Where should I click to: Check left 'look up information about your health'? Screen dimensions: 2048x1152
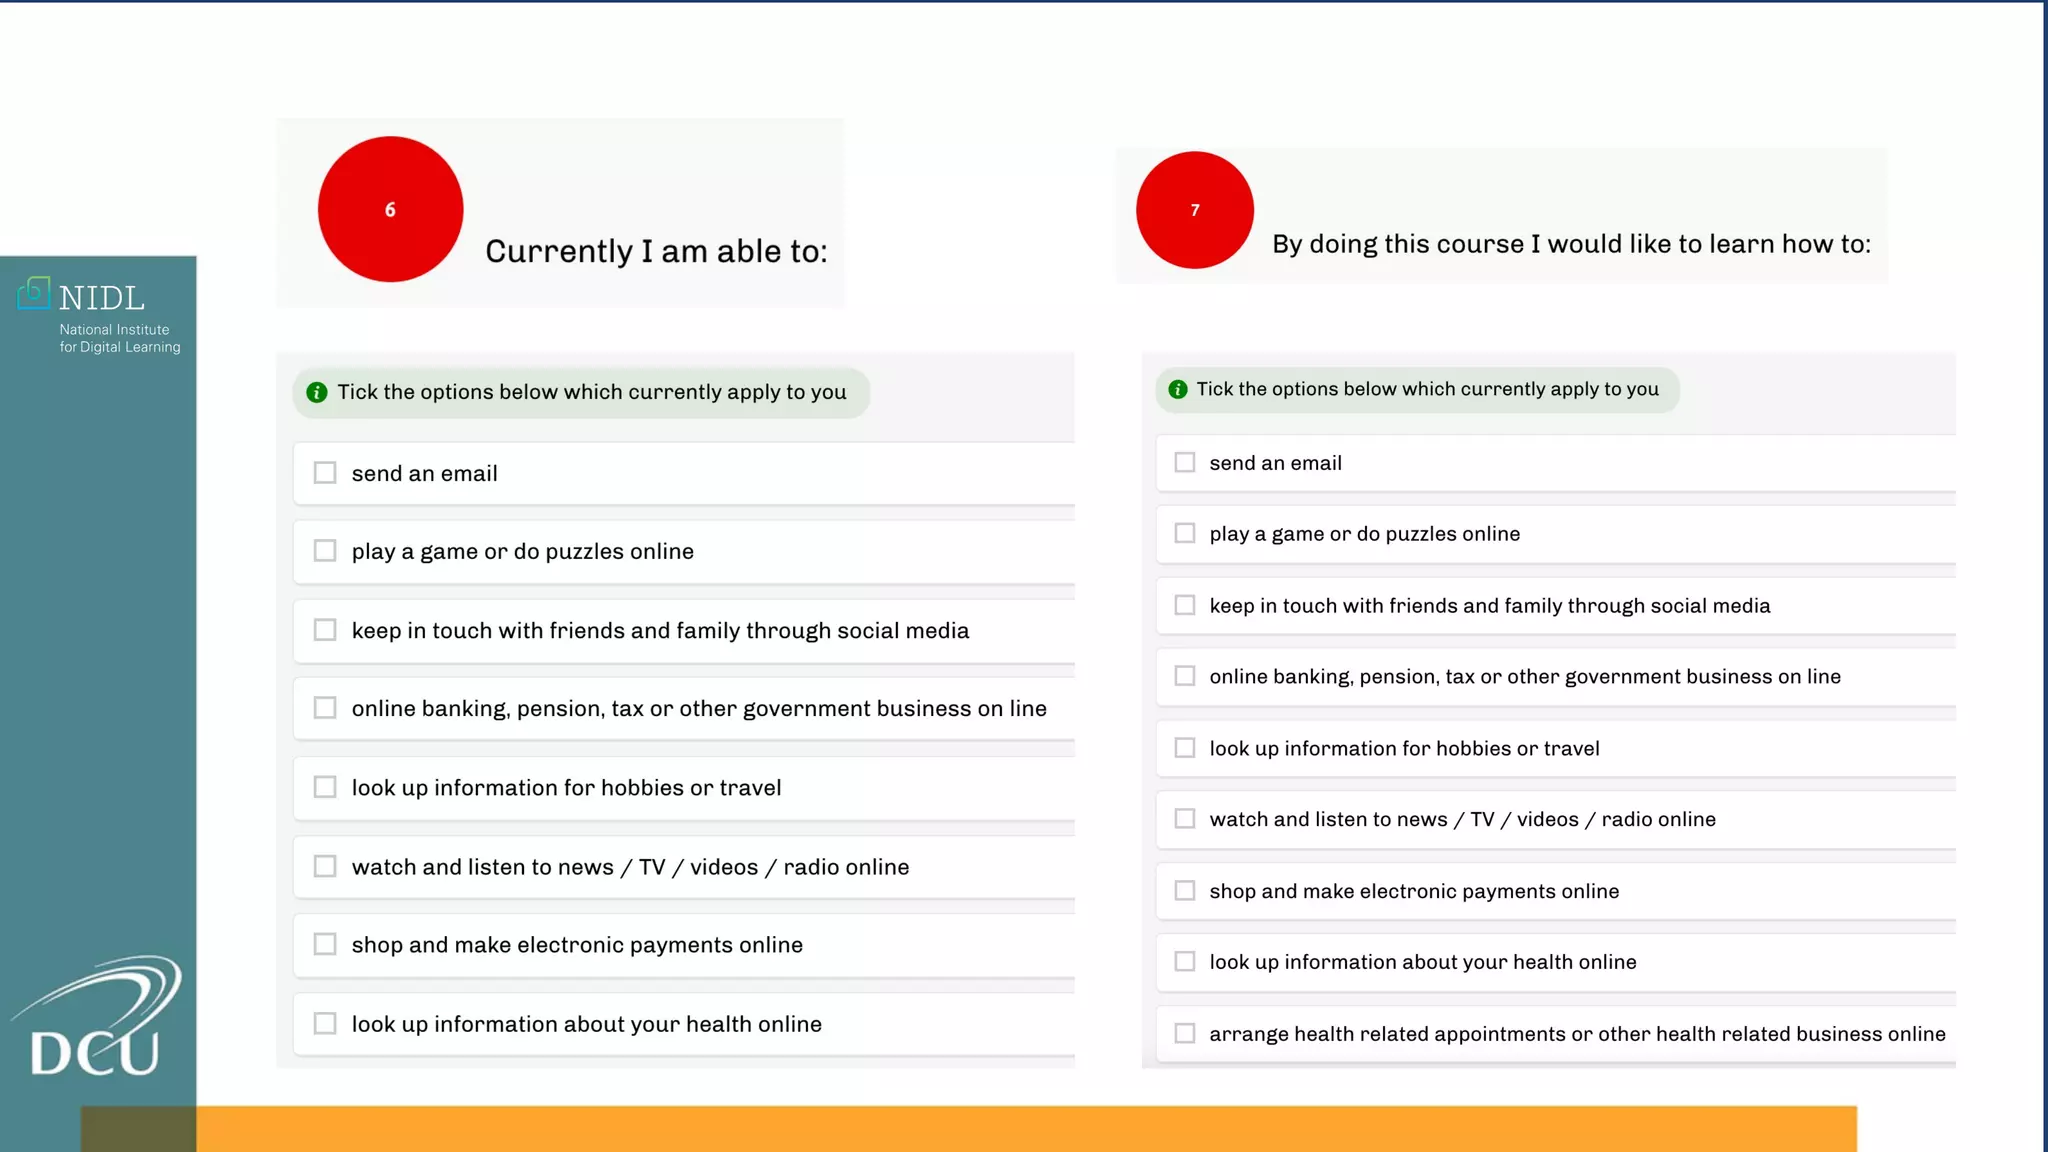pos(325,1023)
